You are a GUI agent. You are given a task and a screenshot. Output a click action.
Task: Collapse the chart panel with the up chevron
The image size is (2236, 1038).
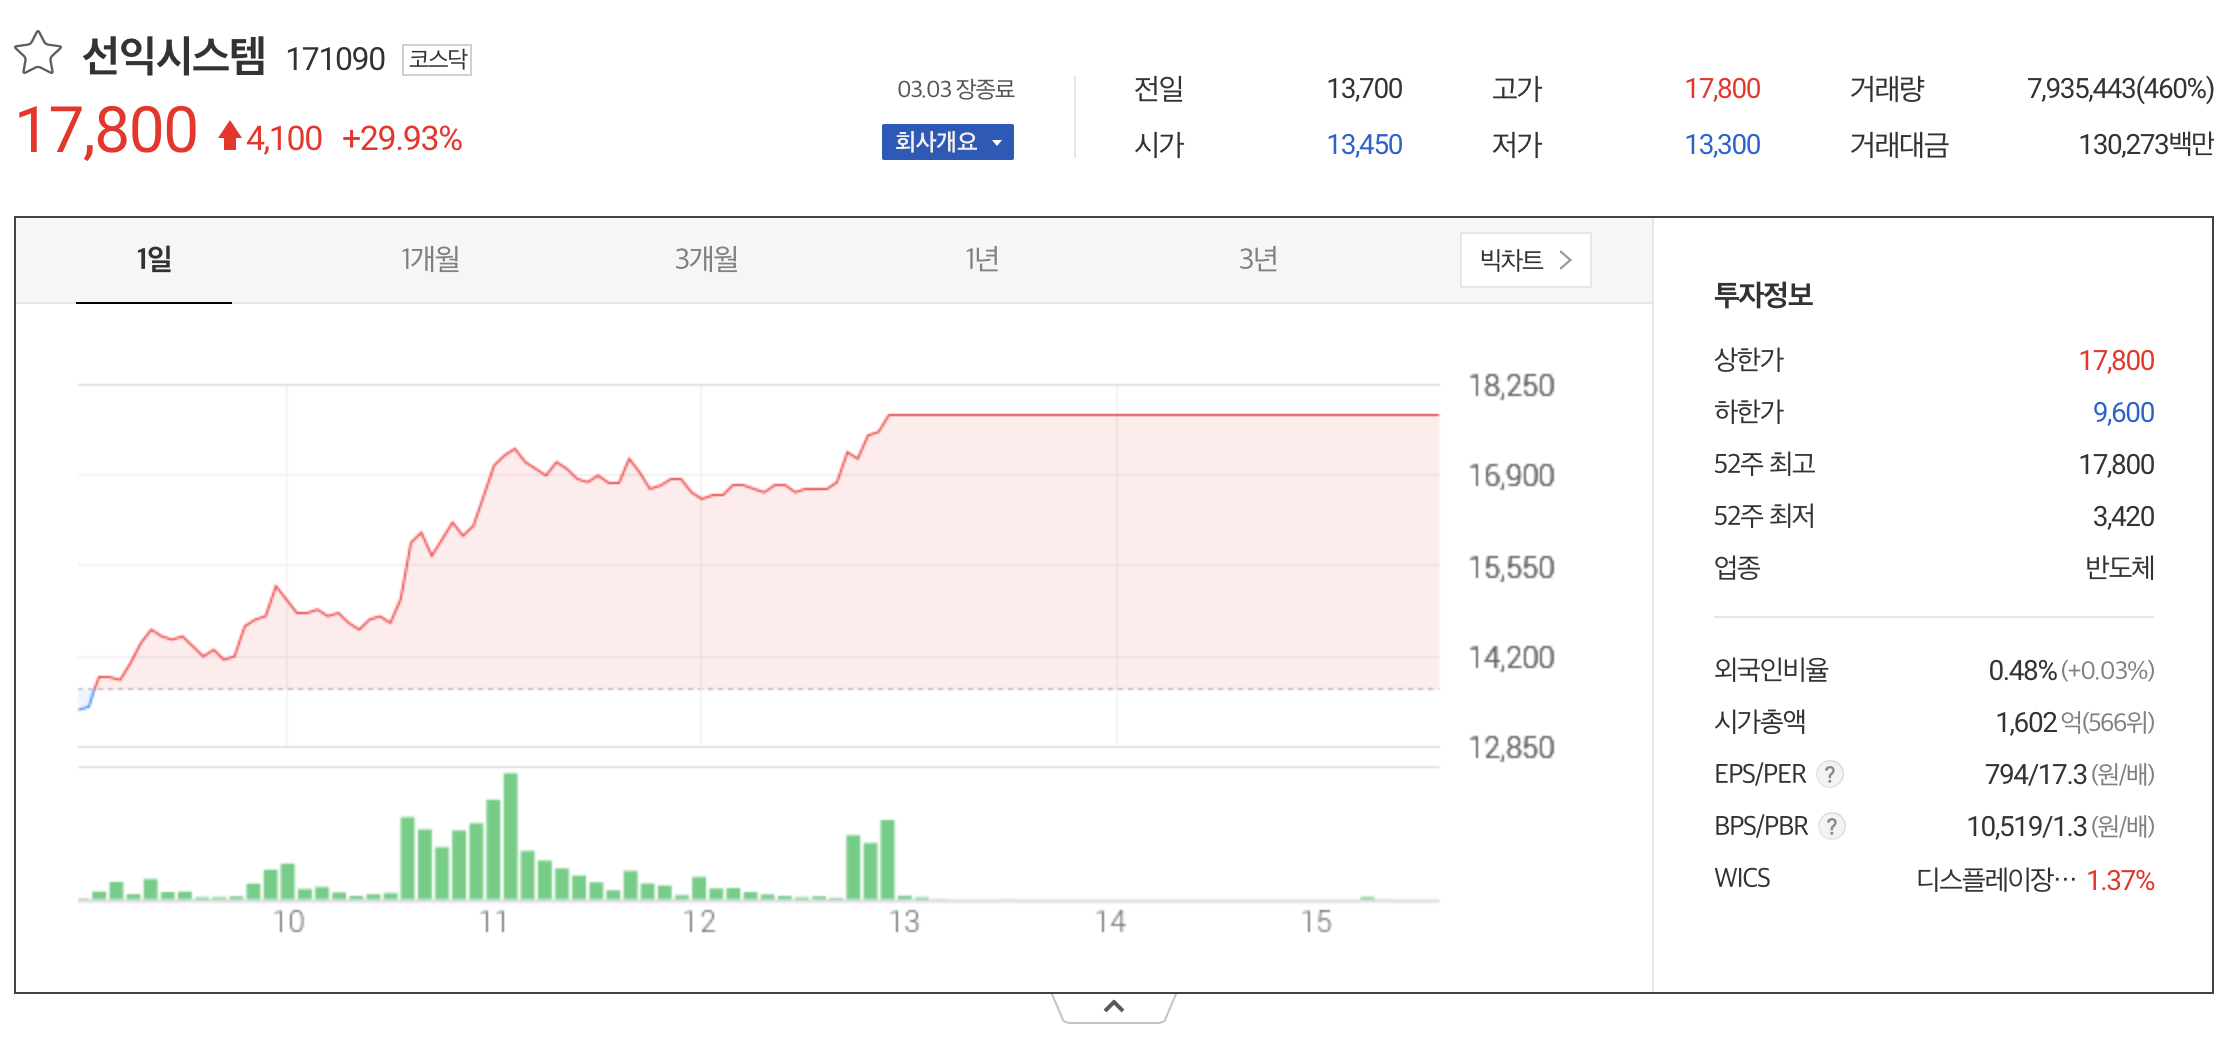pyautogui.click(x=1114, y=1007)
